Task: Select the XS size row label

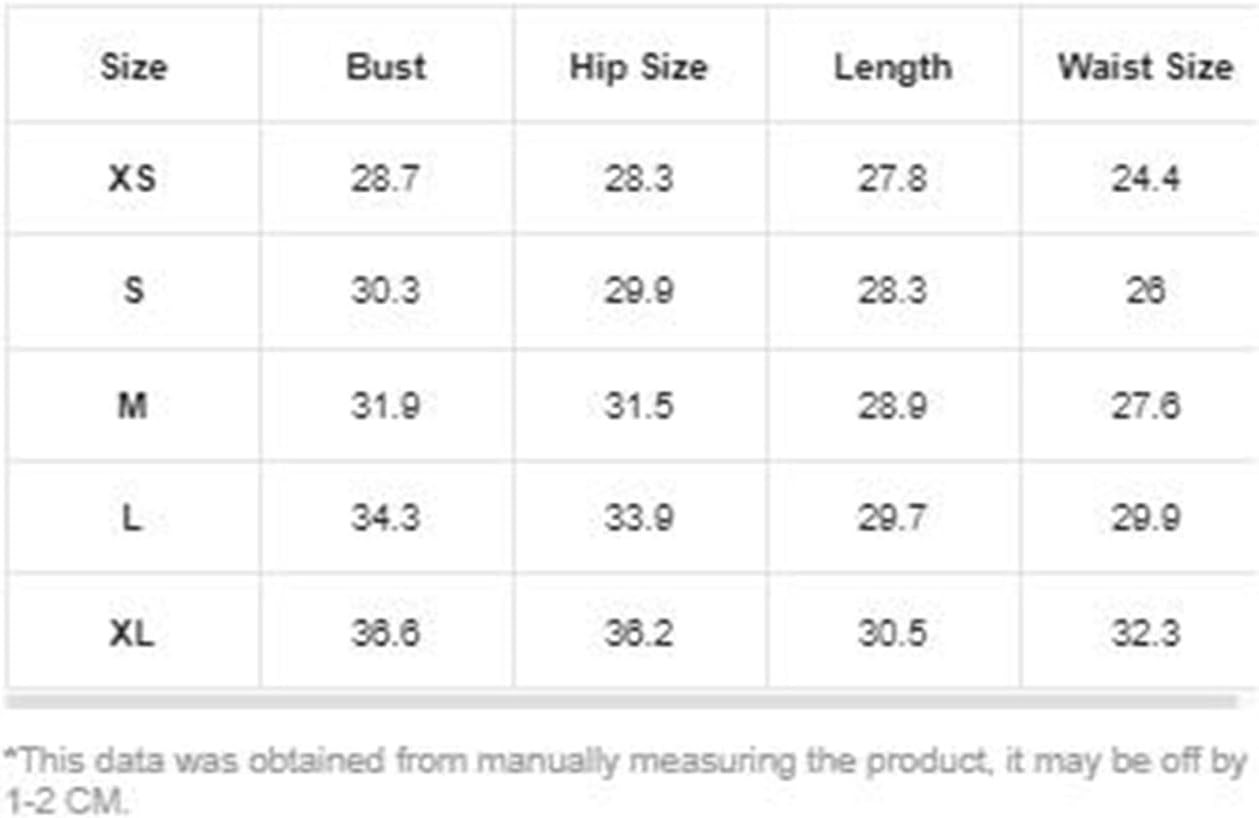Action: pos(133,178)
